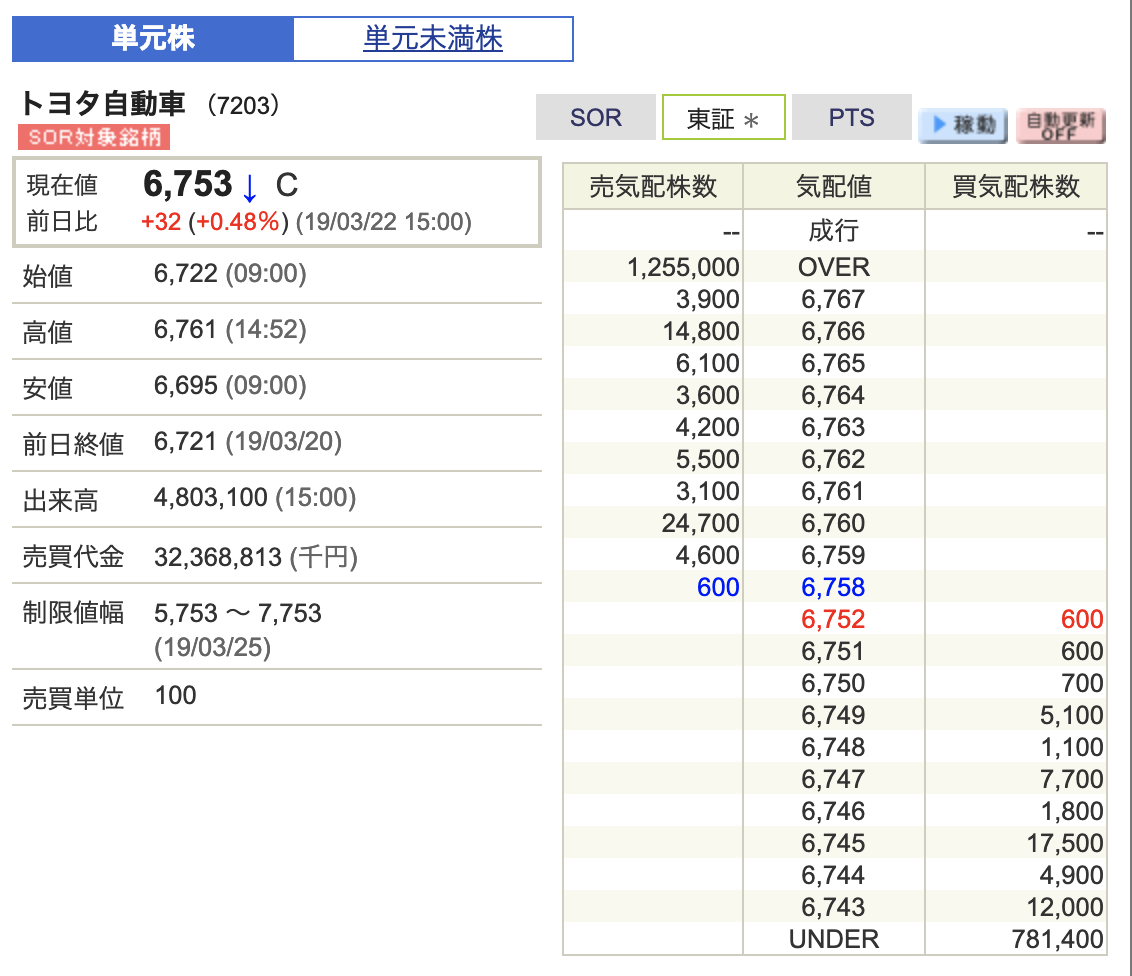The width and height of the screenshot is (1132, 976).
Task: Toggle the 自動更新 OFF button
Action: click(x=1061, y=125)
